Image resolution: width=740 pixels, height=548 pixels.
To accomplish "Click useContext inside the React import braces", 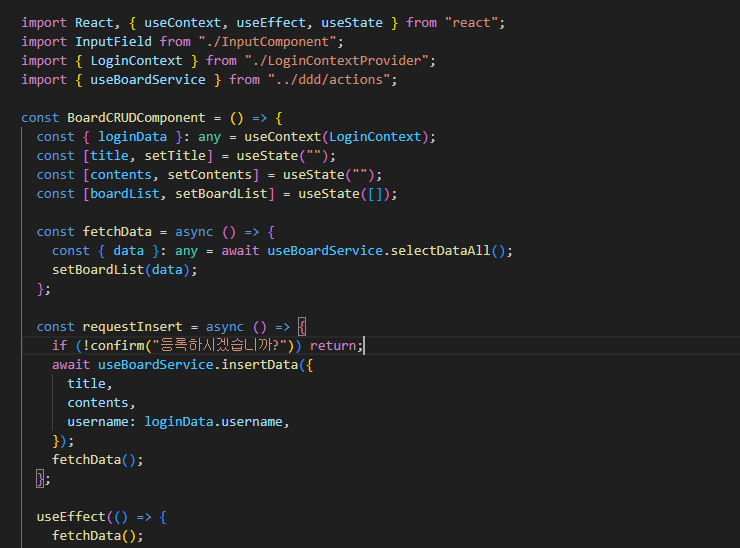I will pos(183,23).
